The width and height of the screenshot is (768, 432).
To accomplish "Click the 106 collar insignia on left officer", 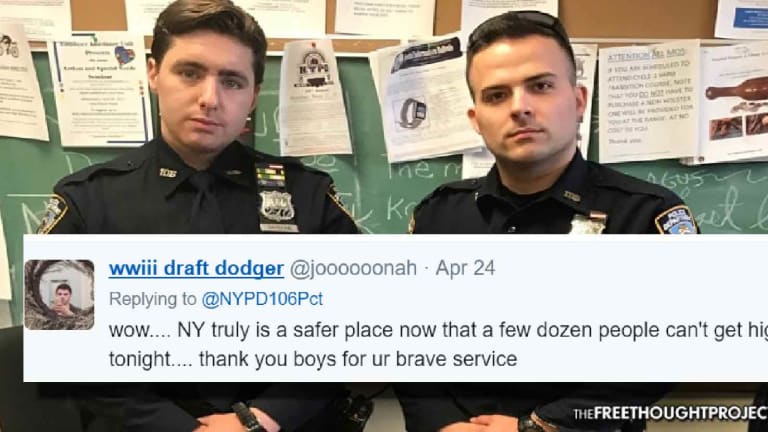I will click(168, 172).
